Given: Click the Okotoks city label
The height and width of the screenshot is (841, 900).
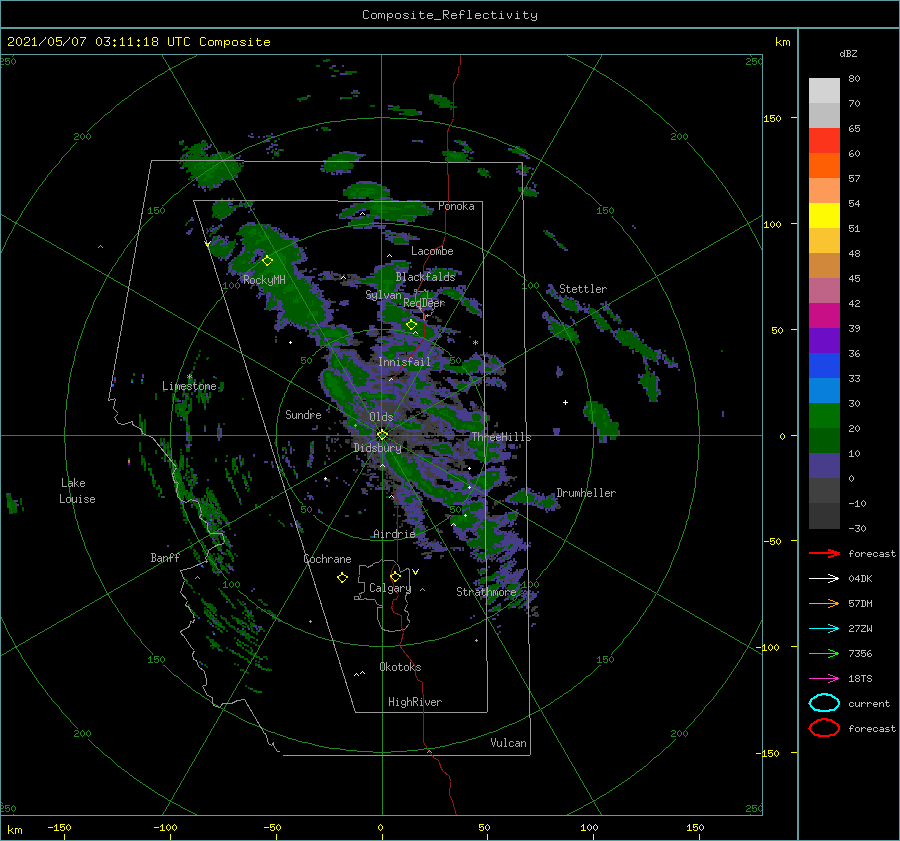Looking at the screenshot, I should (400, 667).
